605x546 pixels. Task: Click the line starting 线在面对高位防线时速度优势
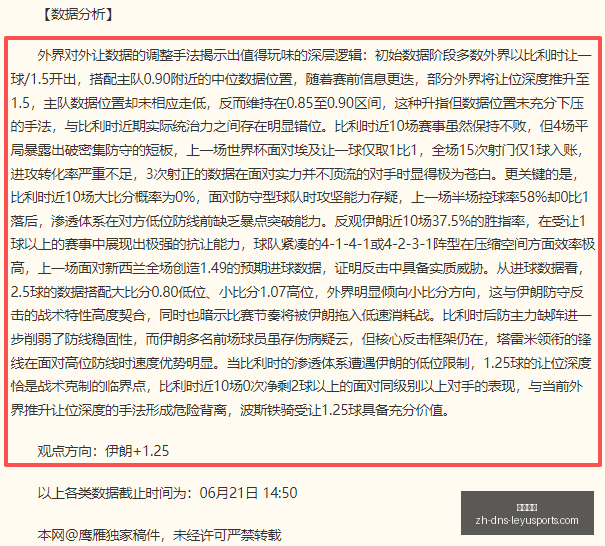point(301,363)
